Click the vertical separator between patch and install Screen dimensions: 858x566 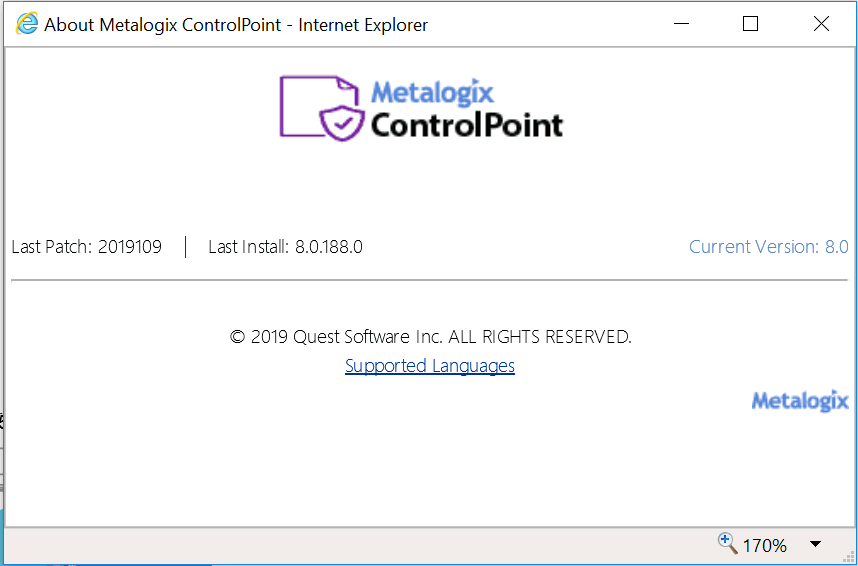(x=185, y=247)
